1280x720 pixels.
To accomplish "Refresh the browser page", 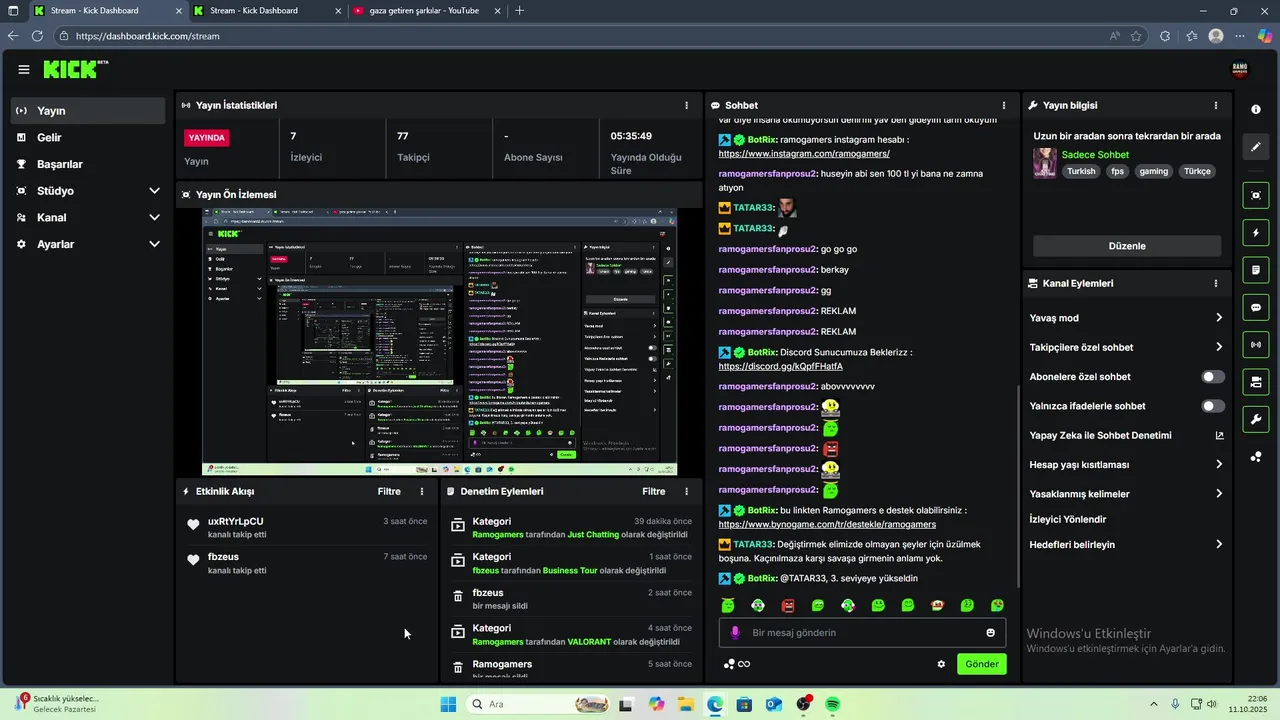I will click(x=37, y=36).
